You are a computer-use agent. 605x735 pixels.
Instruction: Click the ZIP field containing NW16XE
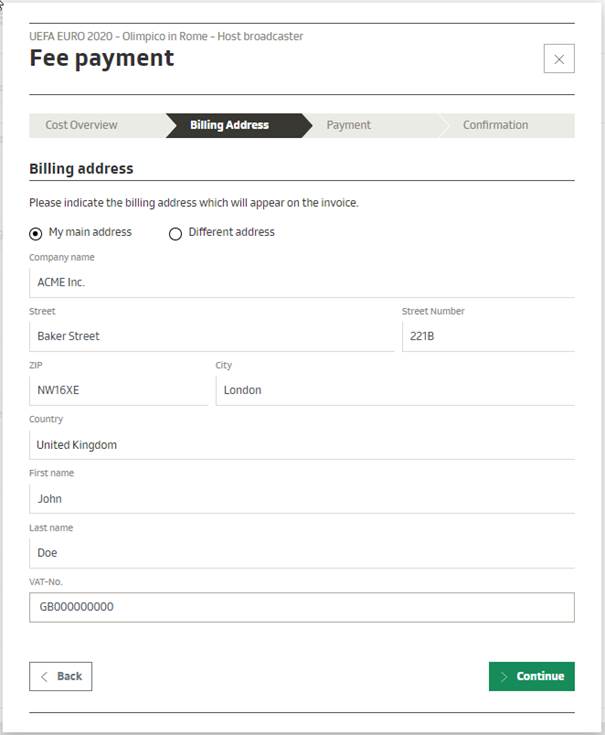coord(118,390)
